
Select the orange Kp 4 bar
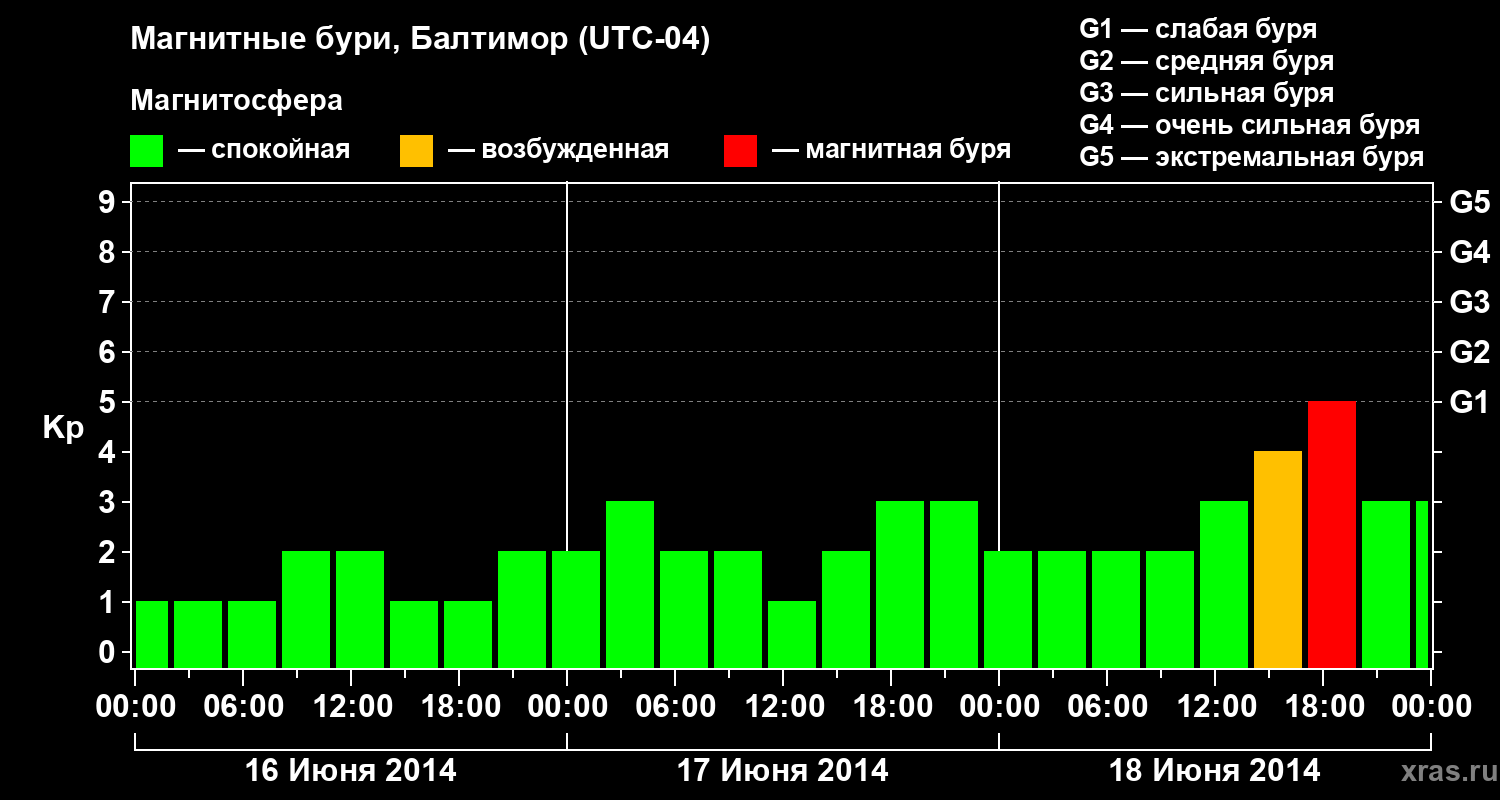1278,560
